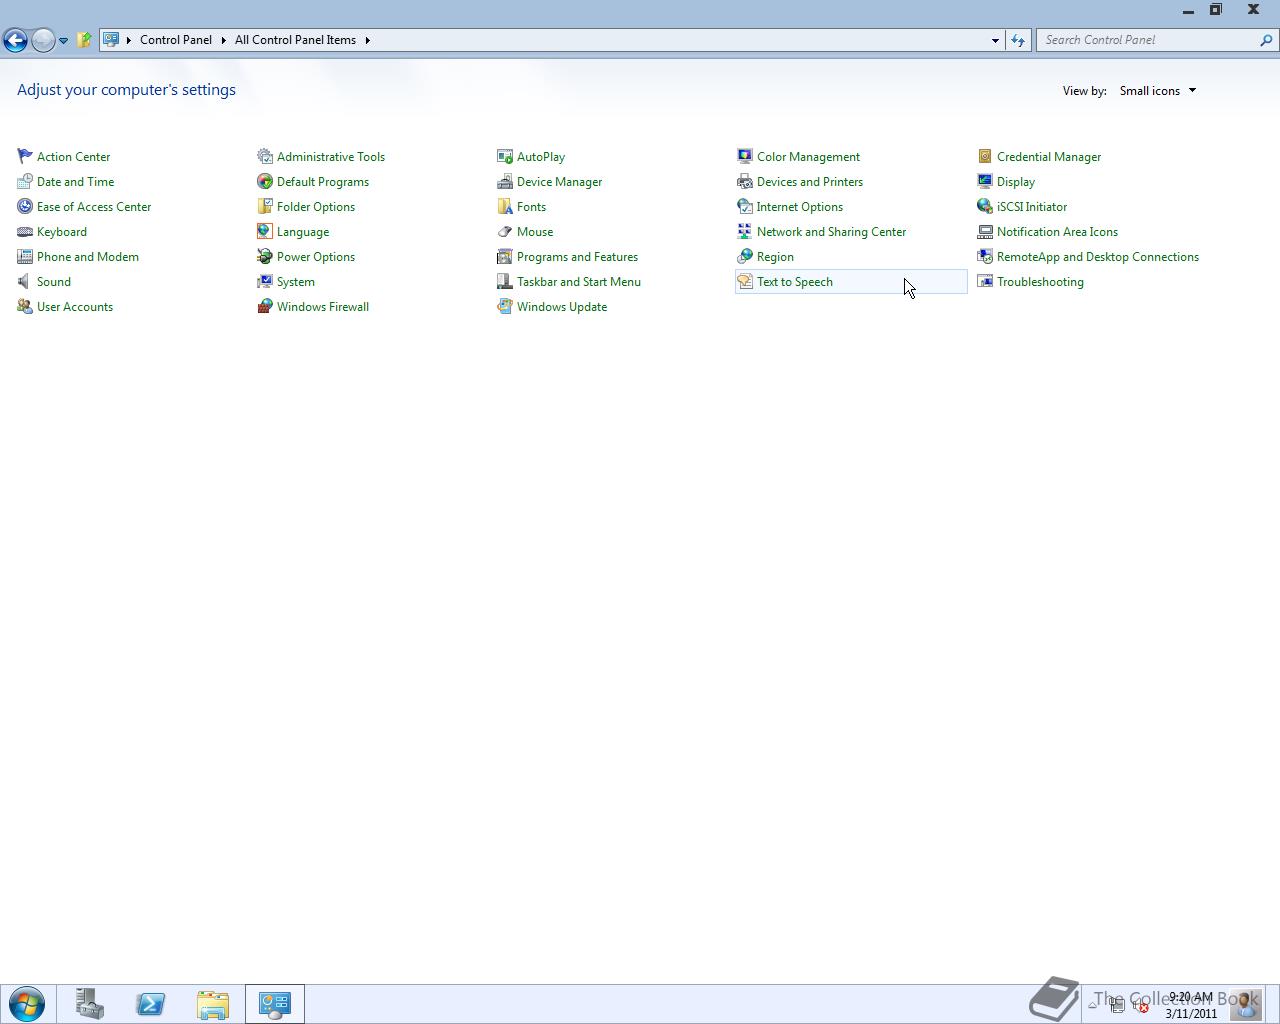
Task: Open the Windows Start button
Action: tap(27, 1004)
